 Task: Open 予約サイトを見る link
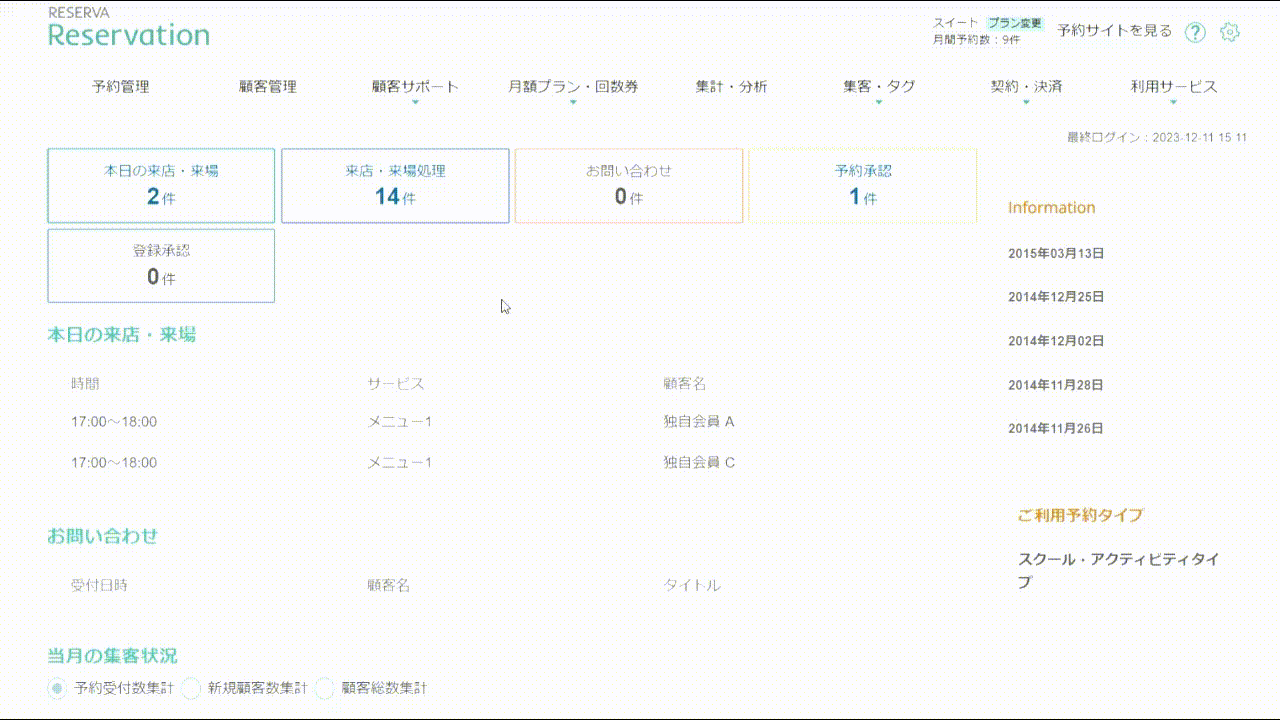pos(1114,31)
